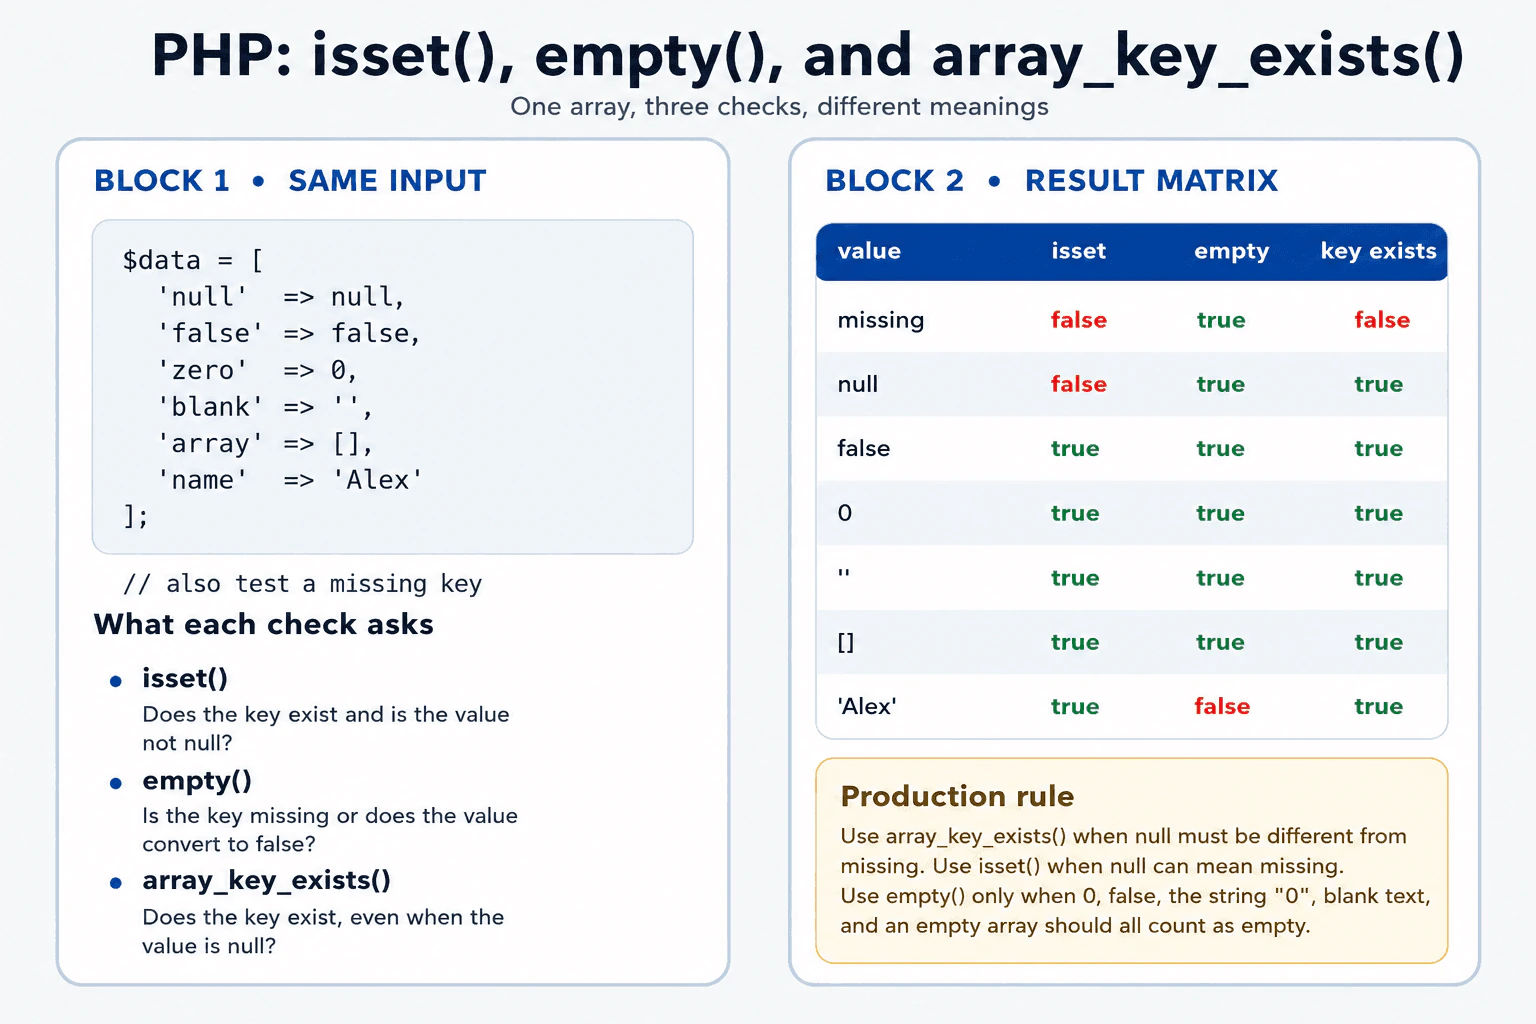Viewport: 1536px width, 1024px height.
Task: Click the "empty()" bullet heading
Action: click(x=197, y=780)
